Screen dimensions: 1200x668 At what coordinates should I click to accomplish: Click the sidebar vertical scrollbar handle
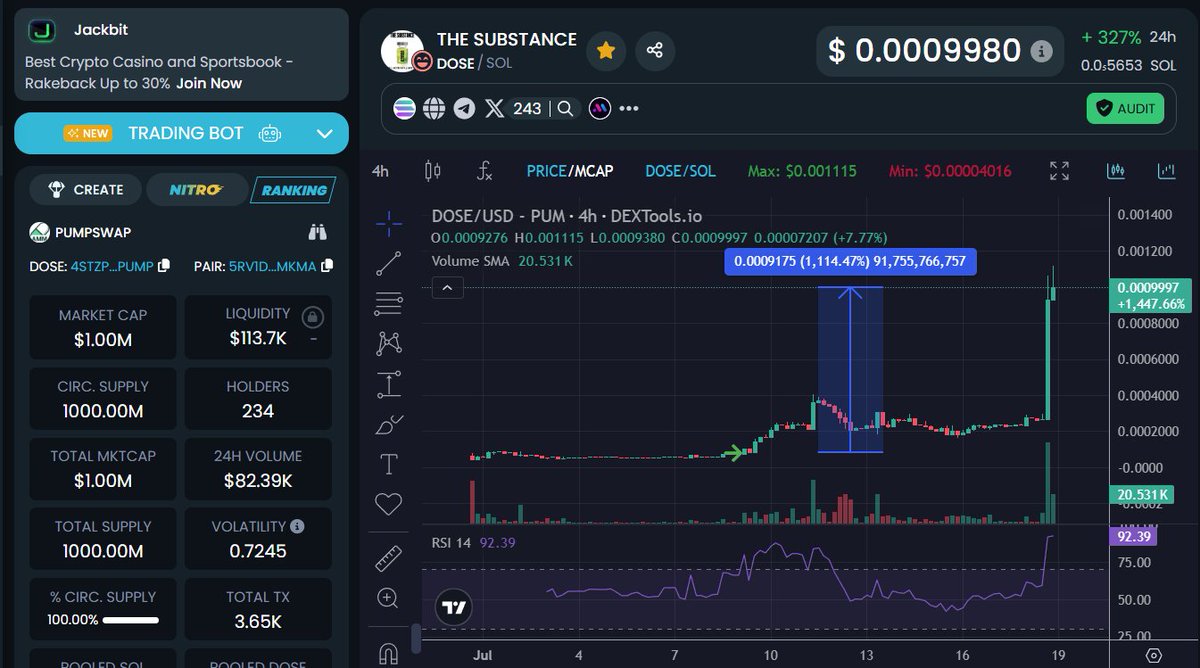point(416,637)
